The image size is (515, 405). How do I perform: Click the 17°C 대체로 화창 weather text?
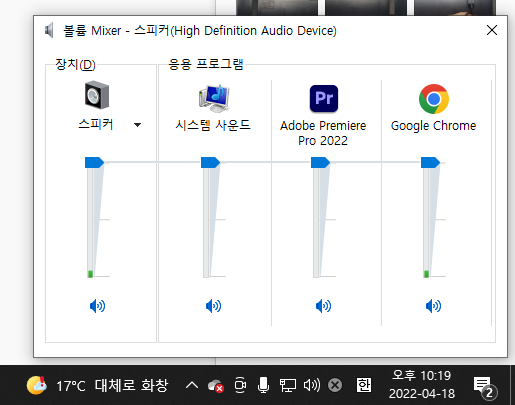112,386
